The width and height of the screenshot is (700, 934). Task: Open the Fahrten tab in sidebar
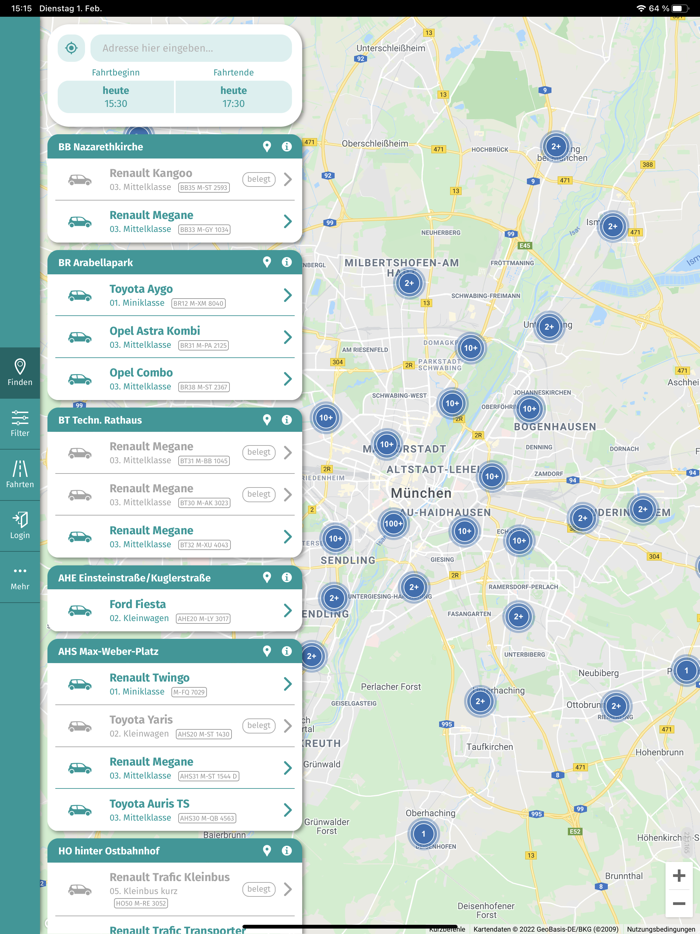click(x=20, y=475)
